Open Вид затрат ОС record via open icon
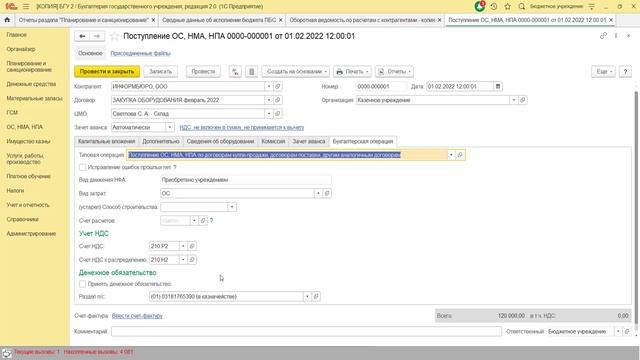Screen dimensions: 640x360 pos(327,193)
